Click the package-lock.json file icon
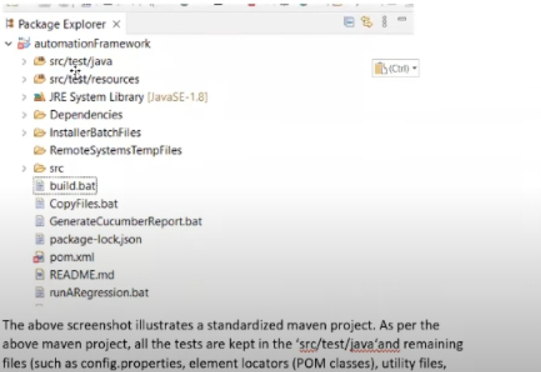 point(40,239)
